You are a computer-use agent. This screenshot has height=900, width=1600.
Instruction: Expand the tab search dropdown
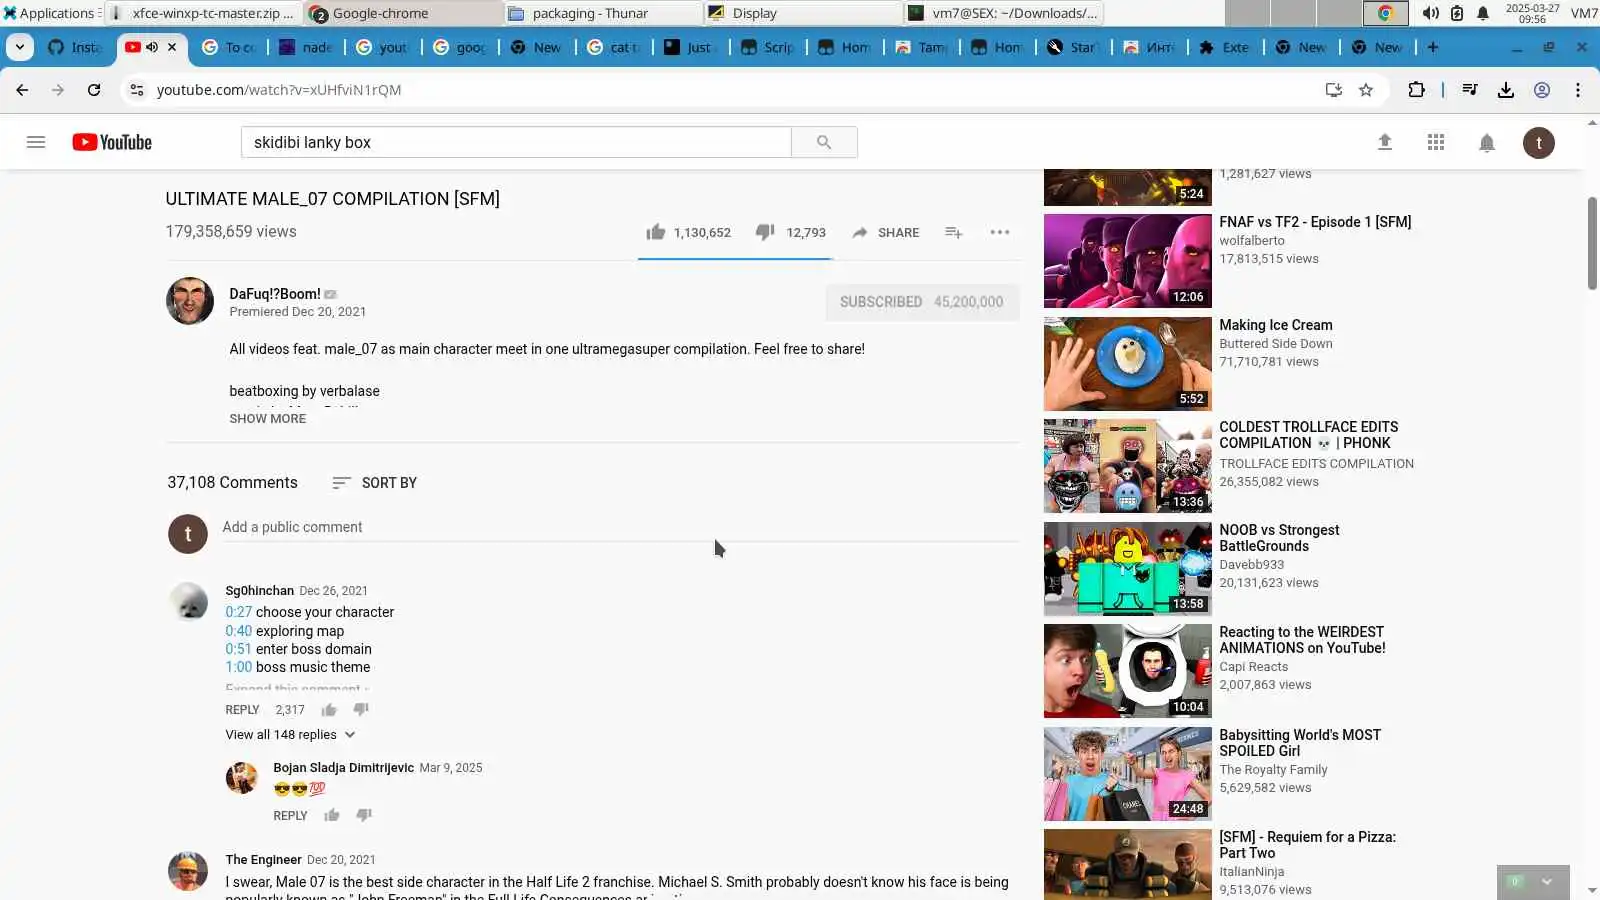tap(20, 47)
